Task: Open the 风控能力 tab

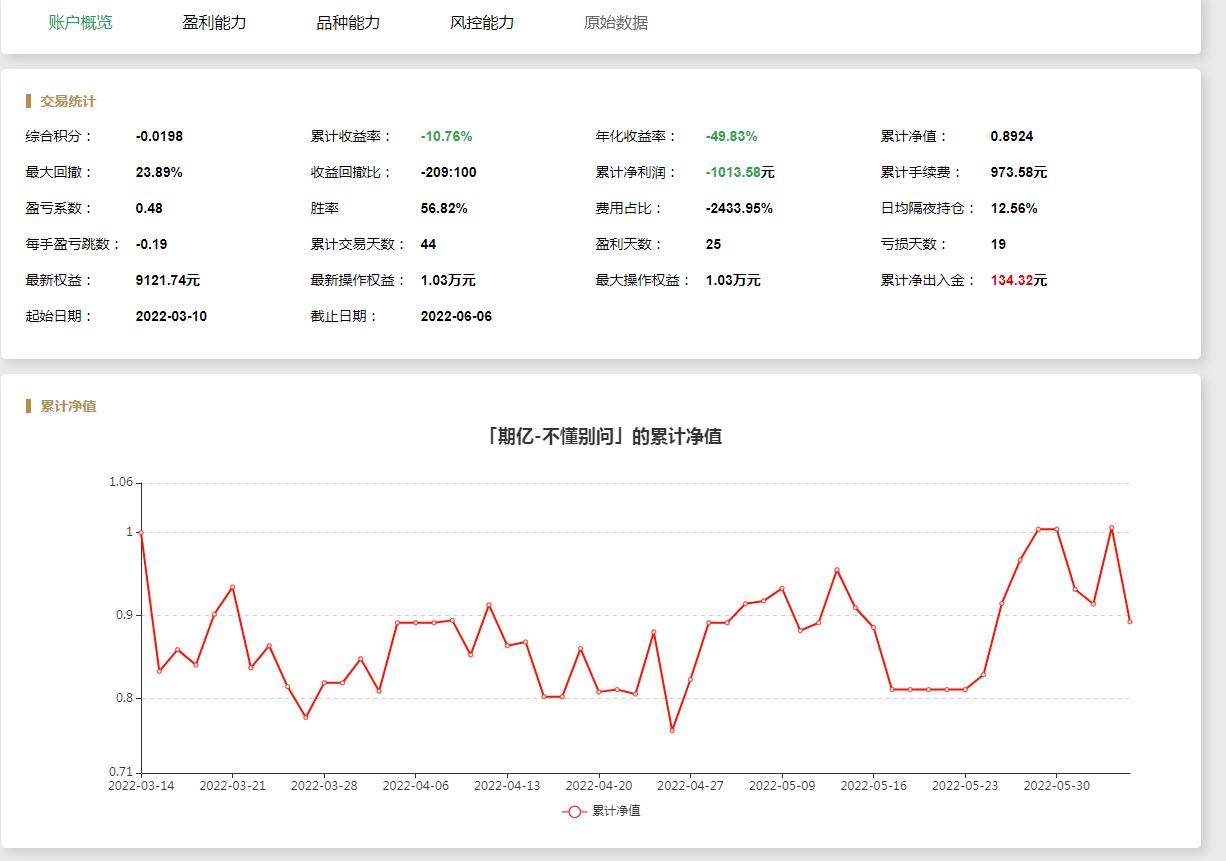Action: point(482,23)
